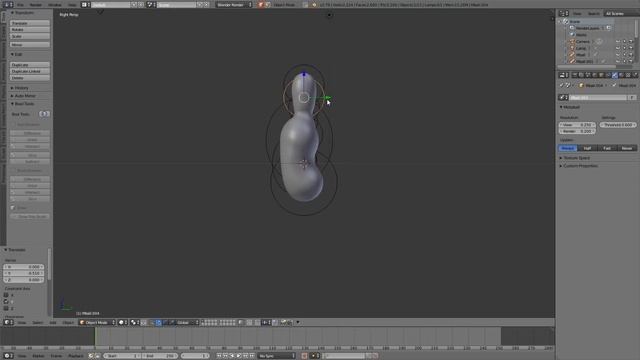Toggle visibility eye for Camera

click(618, 42)
